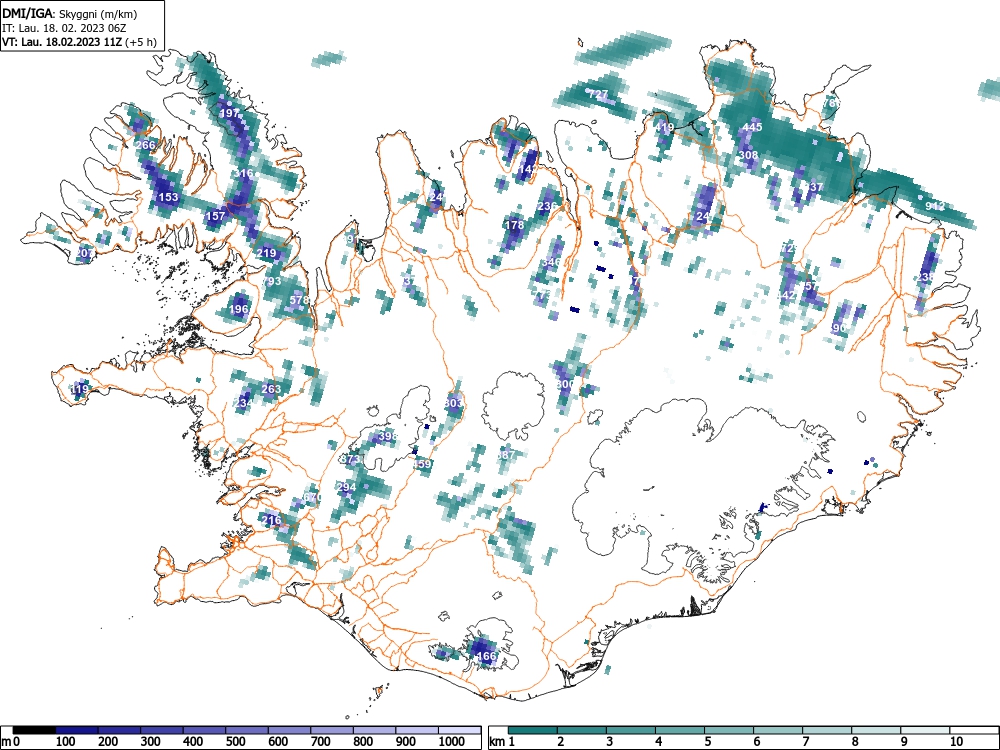
Task: Select the dark teal 1–2 km legend swatch
Action: (x=533, y=730)
